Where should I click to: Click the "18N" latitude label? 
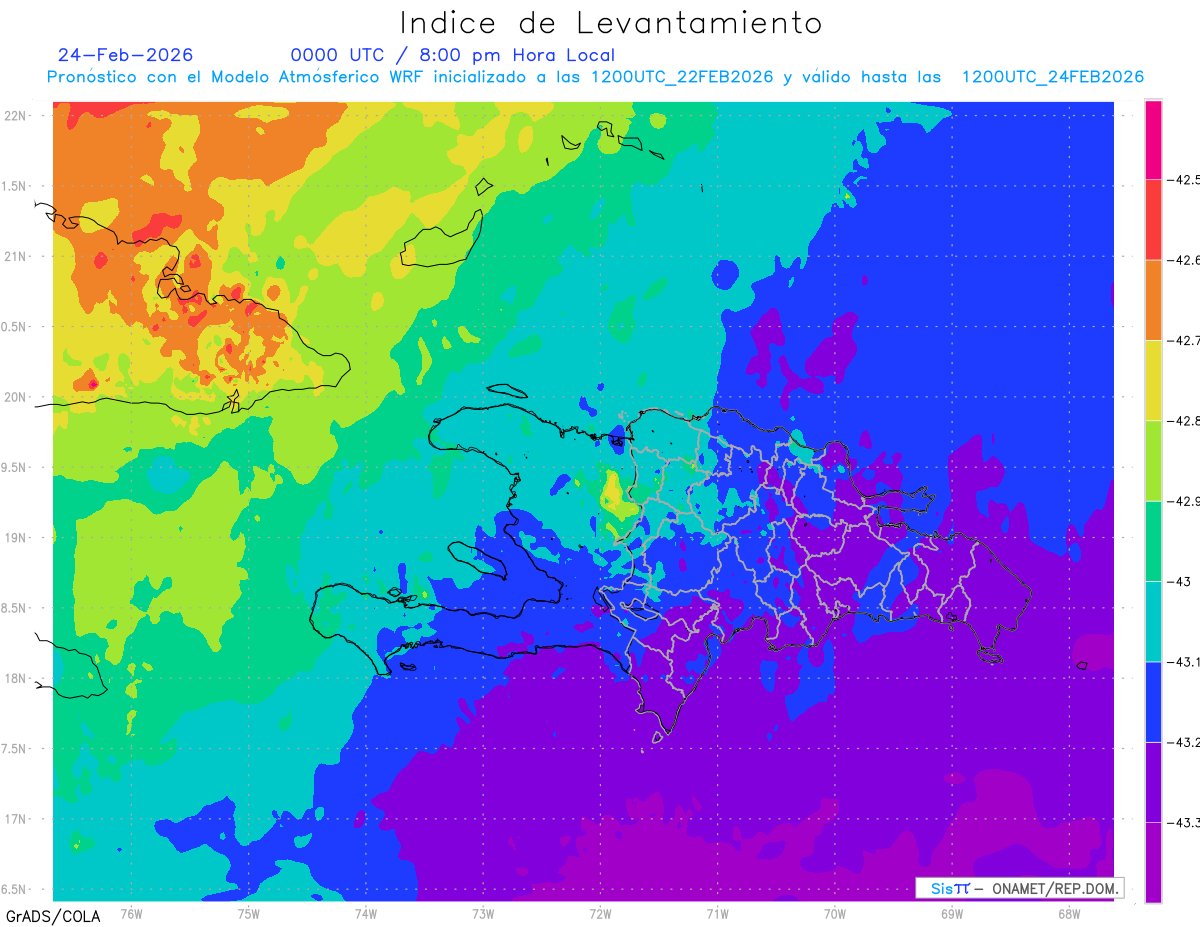click(x=16, y=678)
